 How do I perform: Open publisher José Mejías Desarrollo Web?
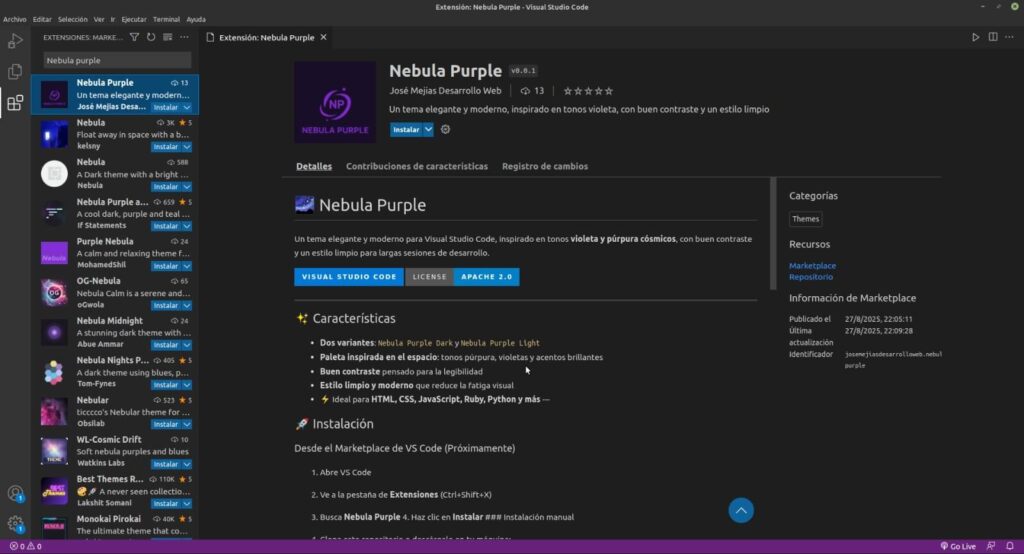point(445,91)
